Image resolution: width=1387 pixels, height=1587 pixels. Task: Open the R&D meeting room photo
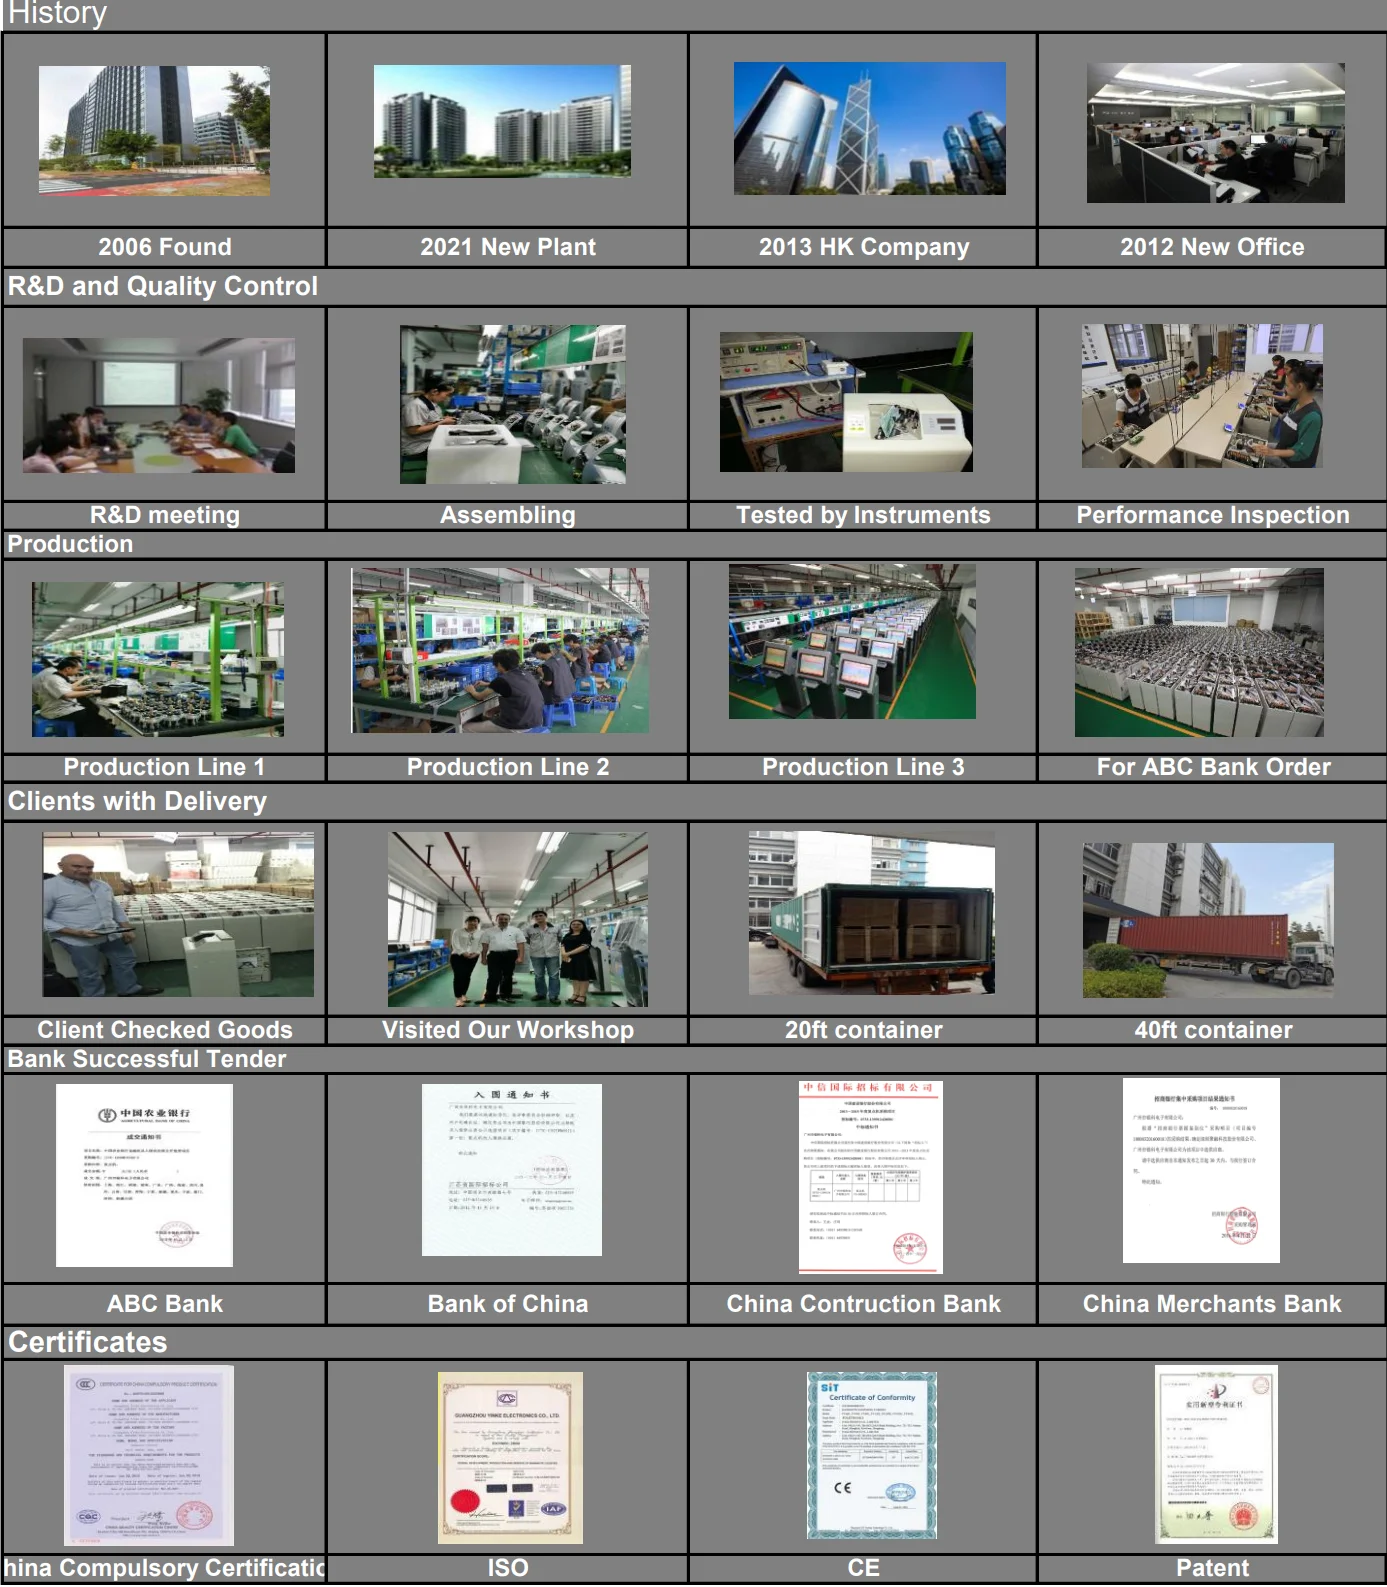(x=159, y=405)
